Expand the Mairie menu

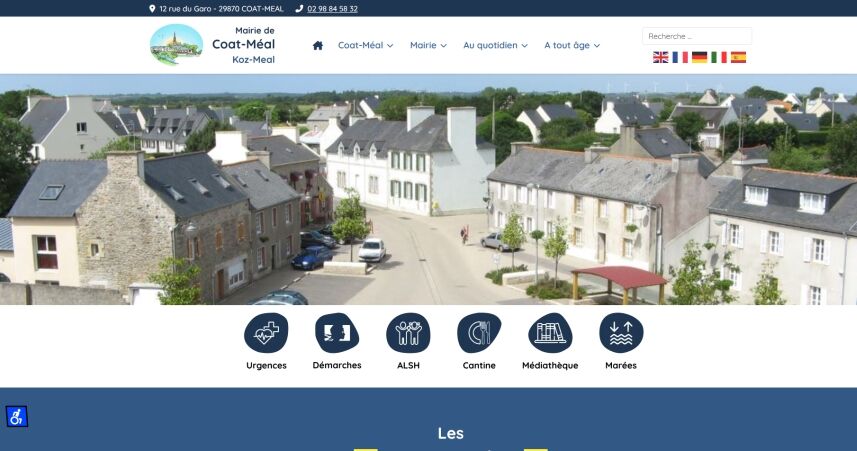click(428, 45)
